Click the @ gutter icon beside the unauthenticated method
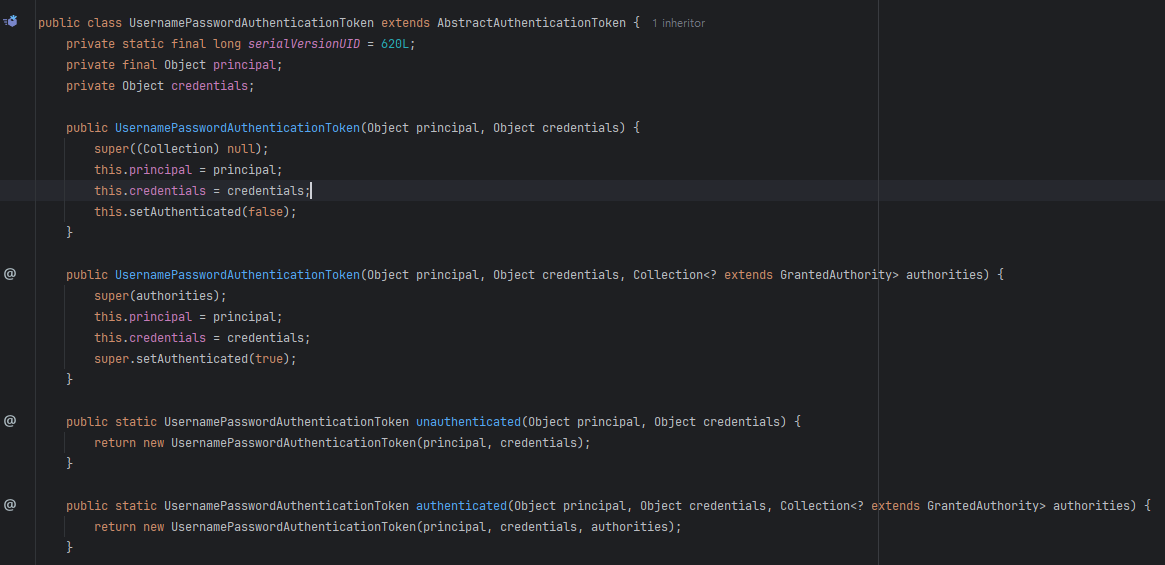The width and height of the screenshot is (1165, 565). [x=10, y=421]
